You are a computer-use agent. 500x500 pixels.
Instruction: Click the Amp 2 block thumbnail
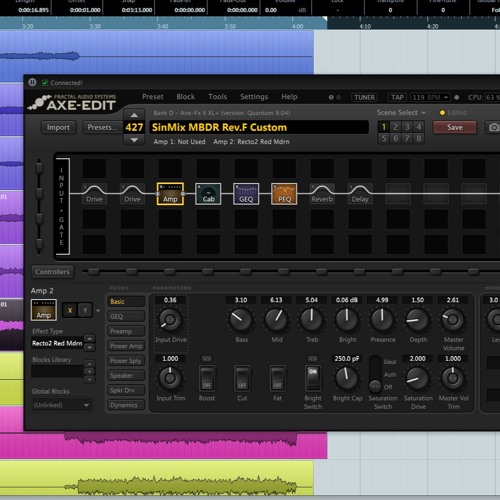click(44, 310)
